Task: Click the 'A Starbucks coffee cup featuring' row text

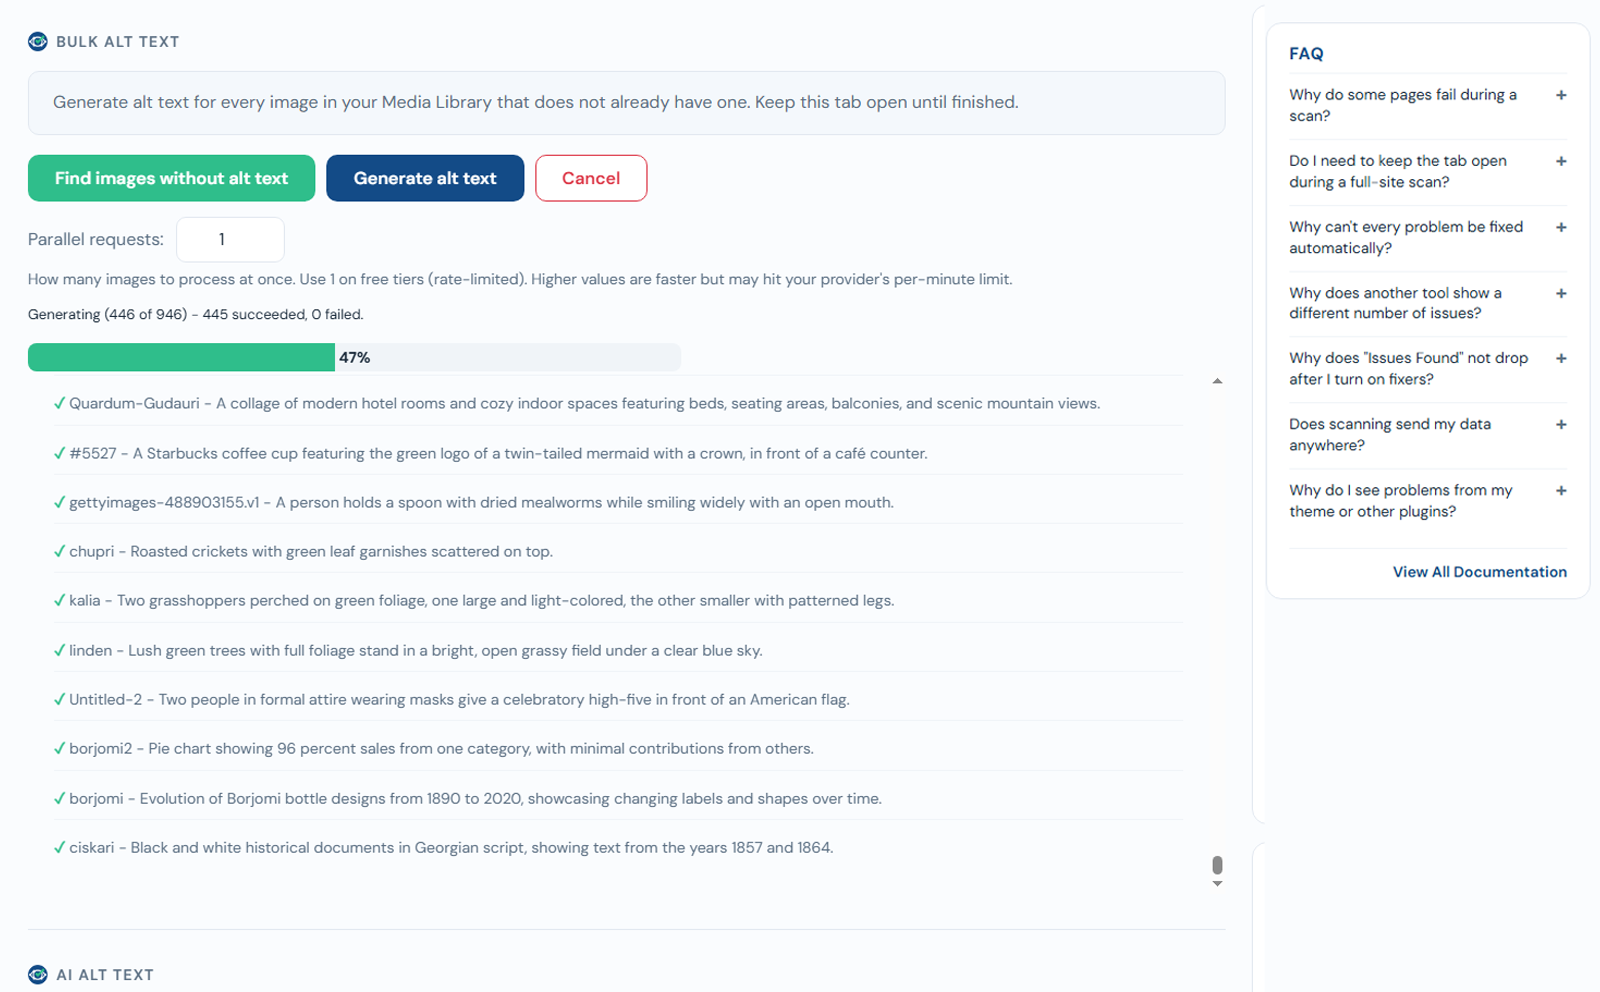Action: point(530,453)
